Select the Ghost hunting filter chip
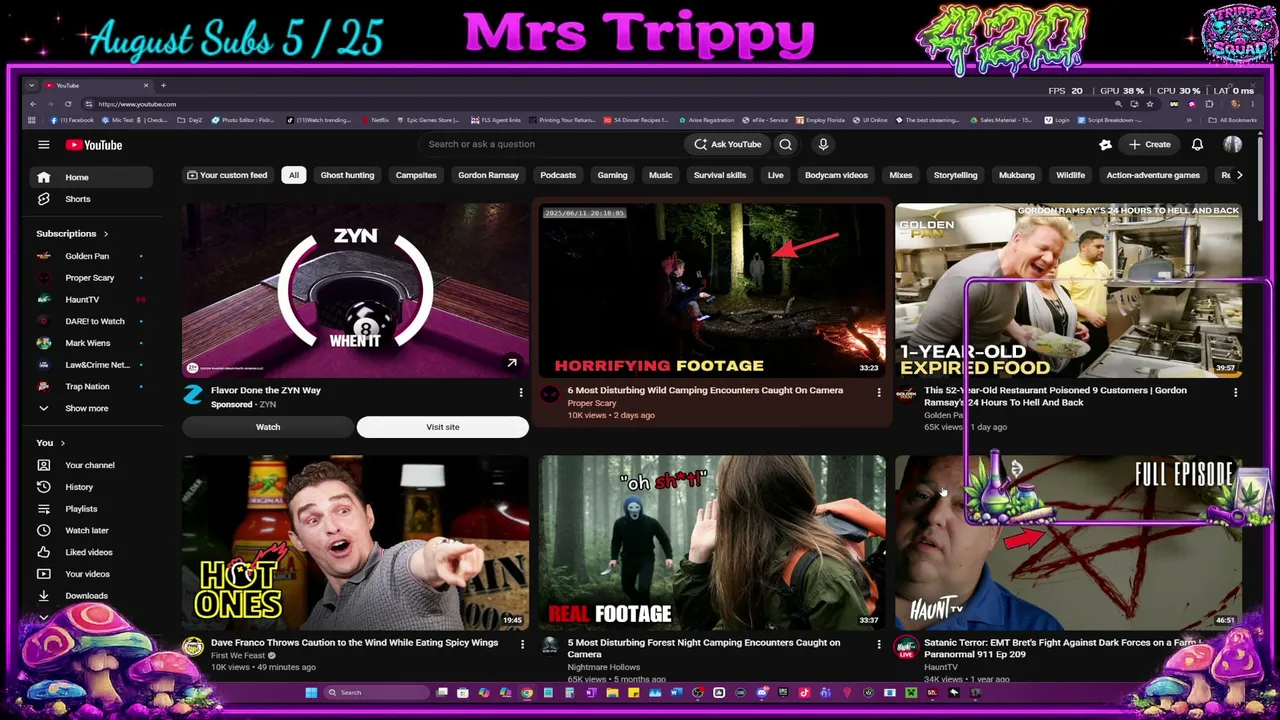Image resolution: width=1280 pixels, height=720 pixels. point(347,175)
